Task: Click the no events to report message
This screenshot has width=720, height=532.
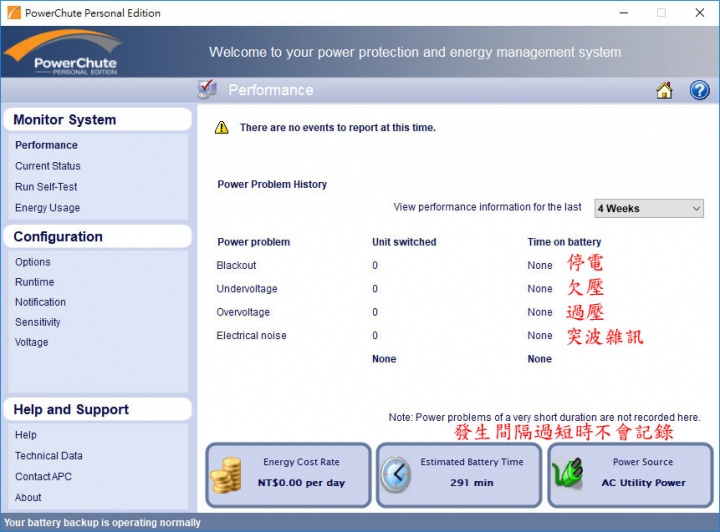Action: point(338,128)
